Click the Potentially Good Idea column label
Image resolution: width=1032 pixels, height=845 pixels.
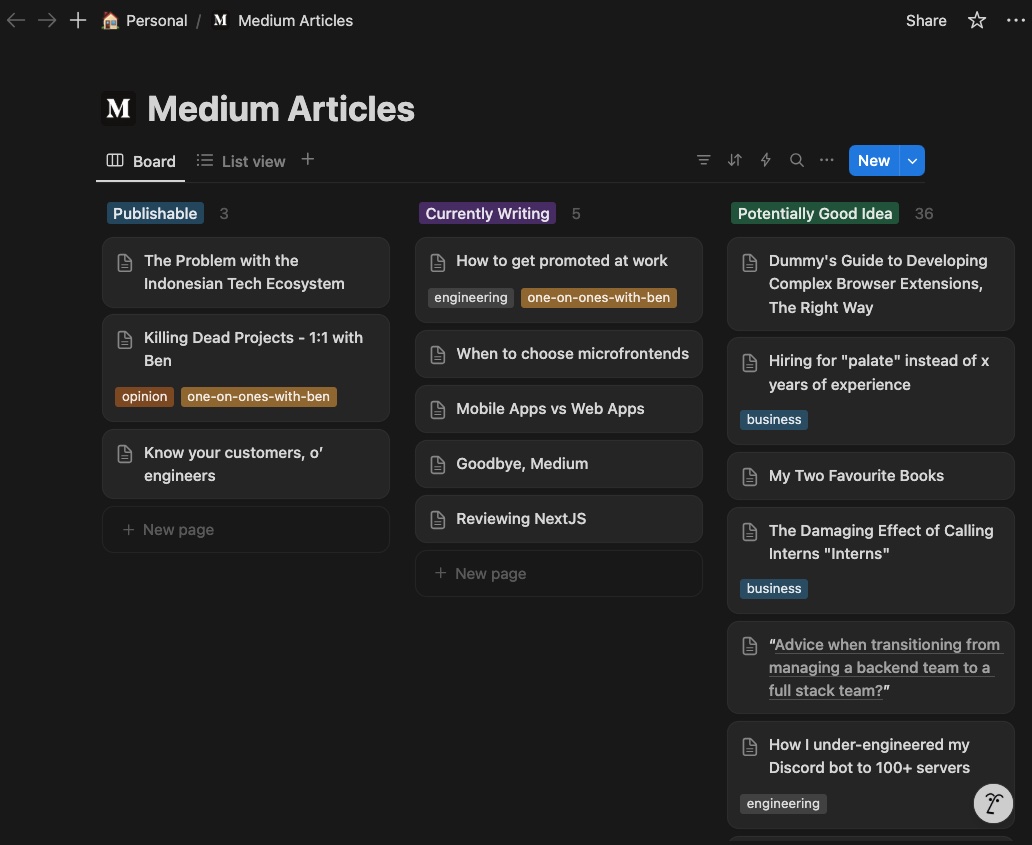pos(815,213)
